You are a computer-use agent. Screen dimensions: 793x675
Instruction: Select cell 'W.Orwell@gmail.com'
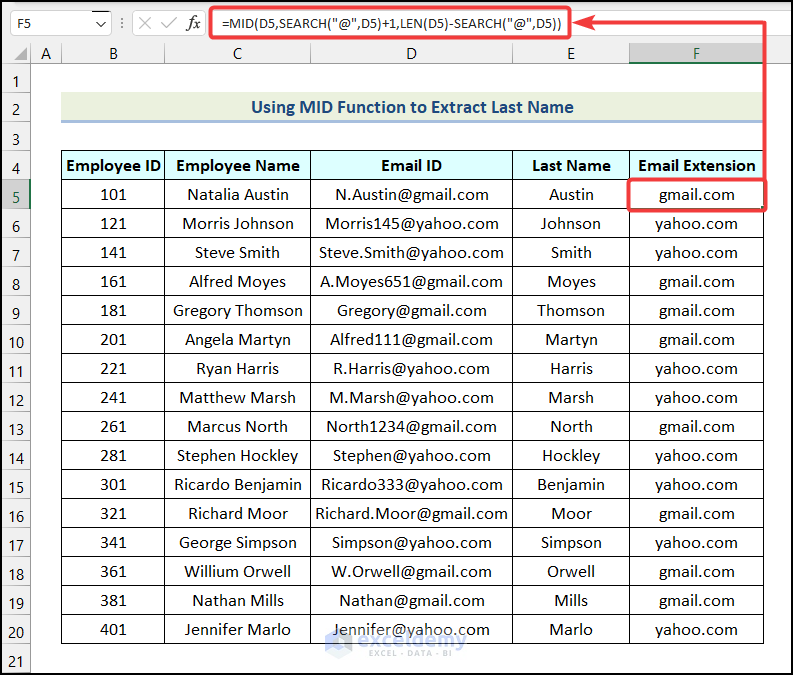click(x=412, y=571)
